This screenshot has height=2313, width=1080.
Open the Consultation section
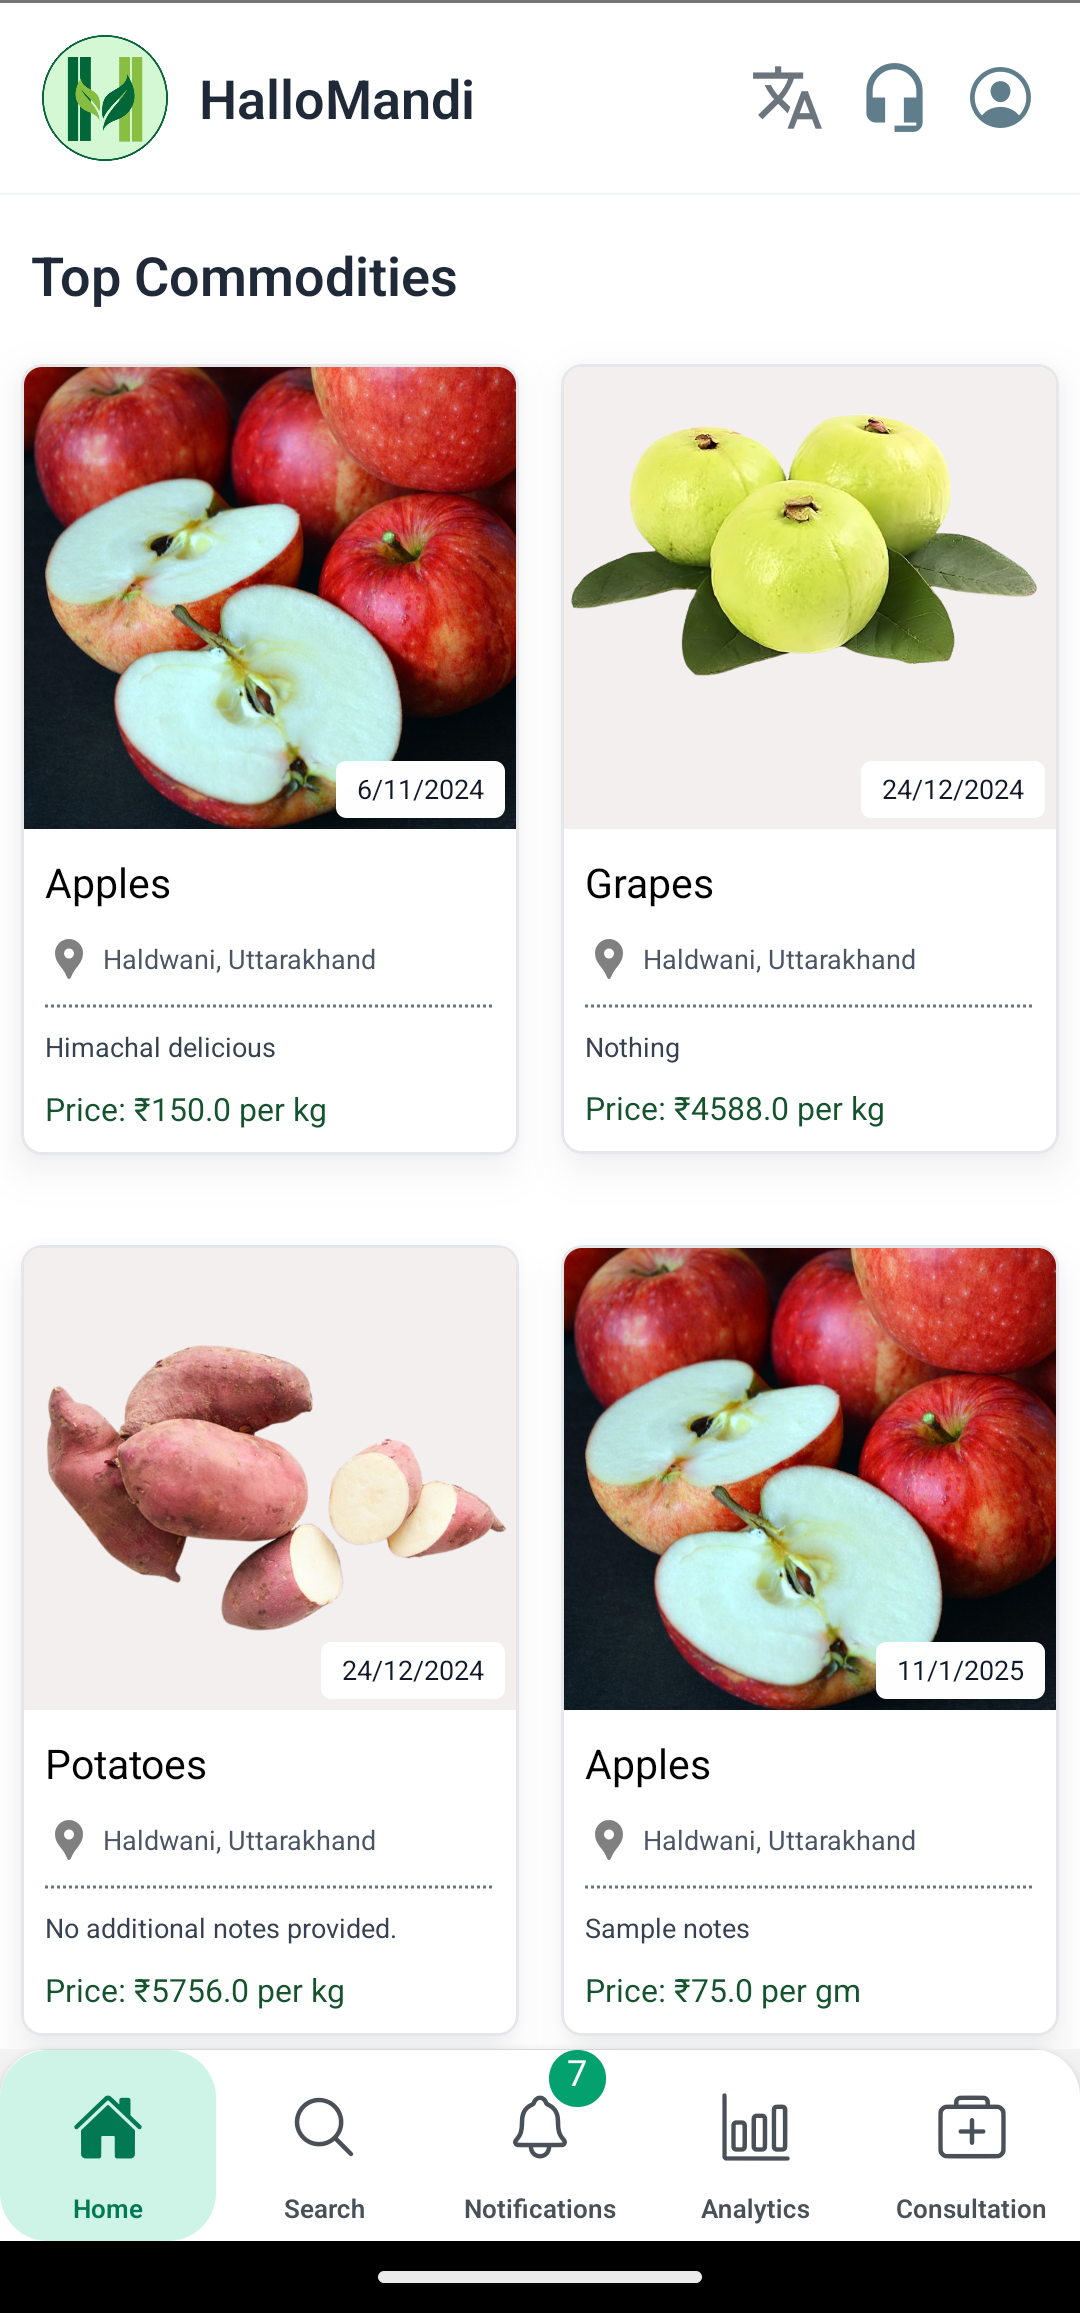pos(971,2146)
